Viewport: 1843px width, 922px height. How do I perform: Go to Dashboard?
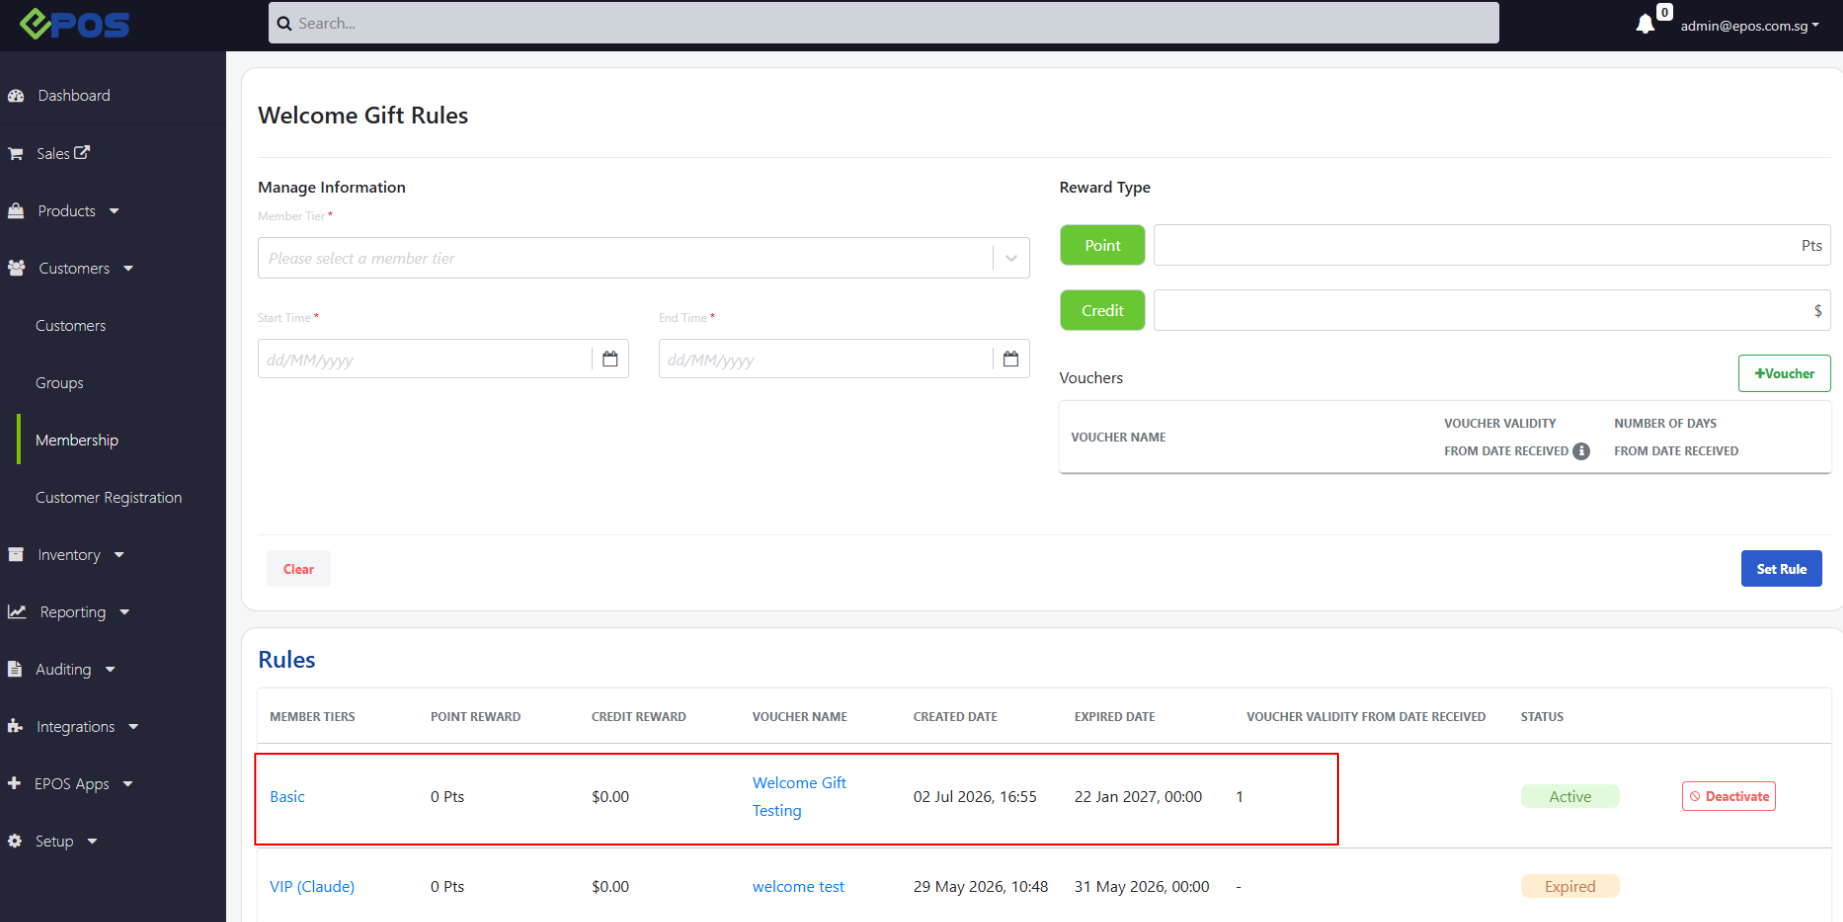(x=74, y=96)
